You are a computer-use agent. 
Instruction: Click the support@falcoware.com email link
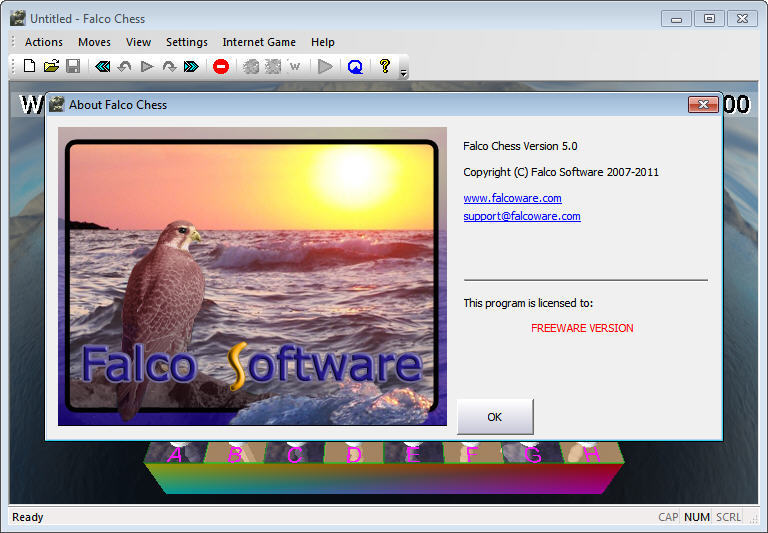(522, 216)
